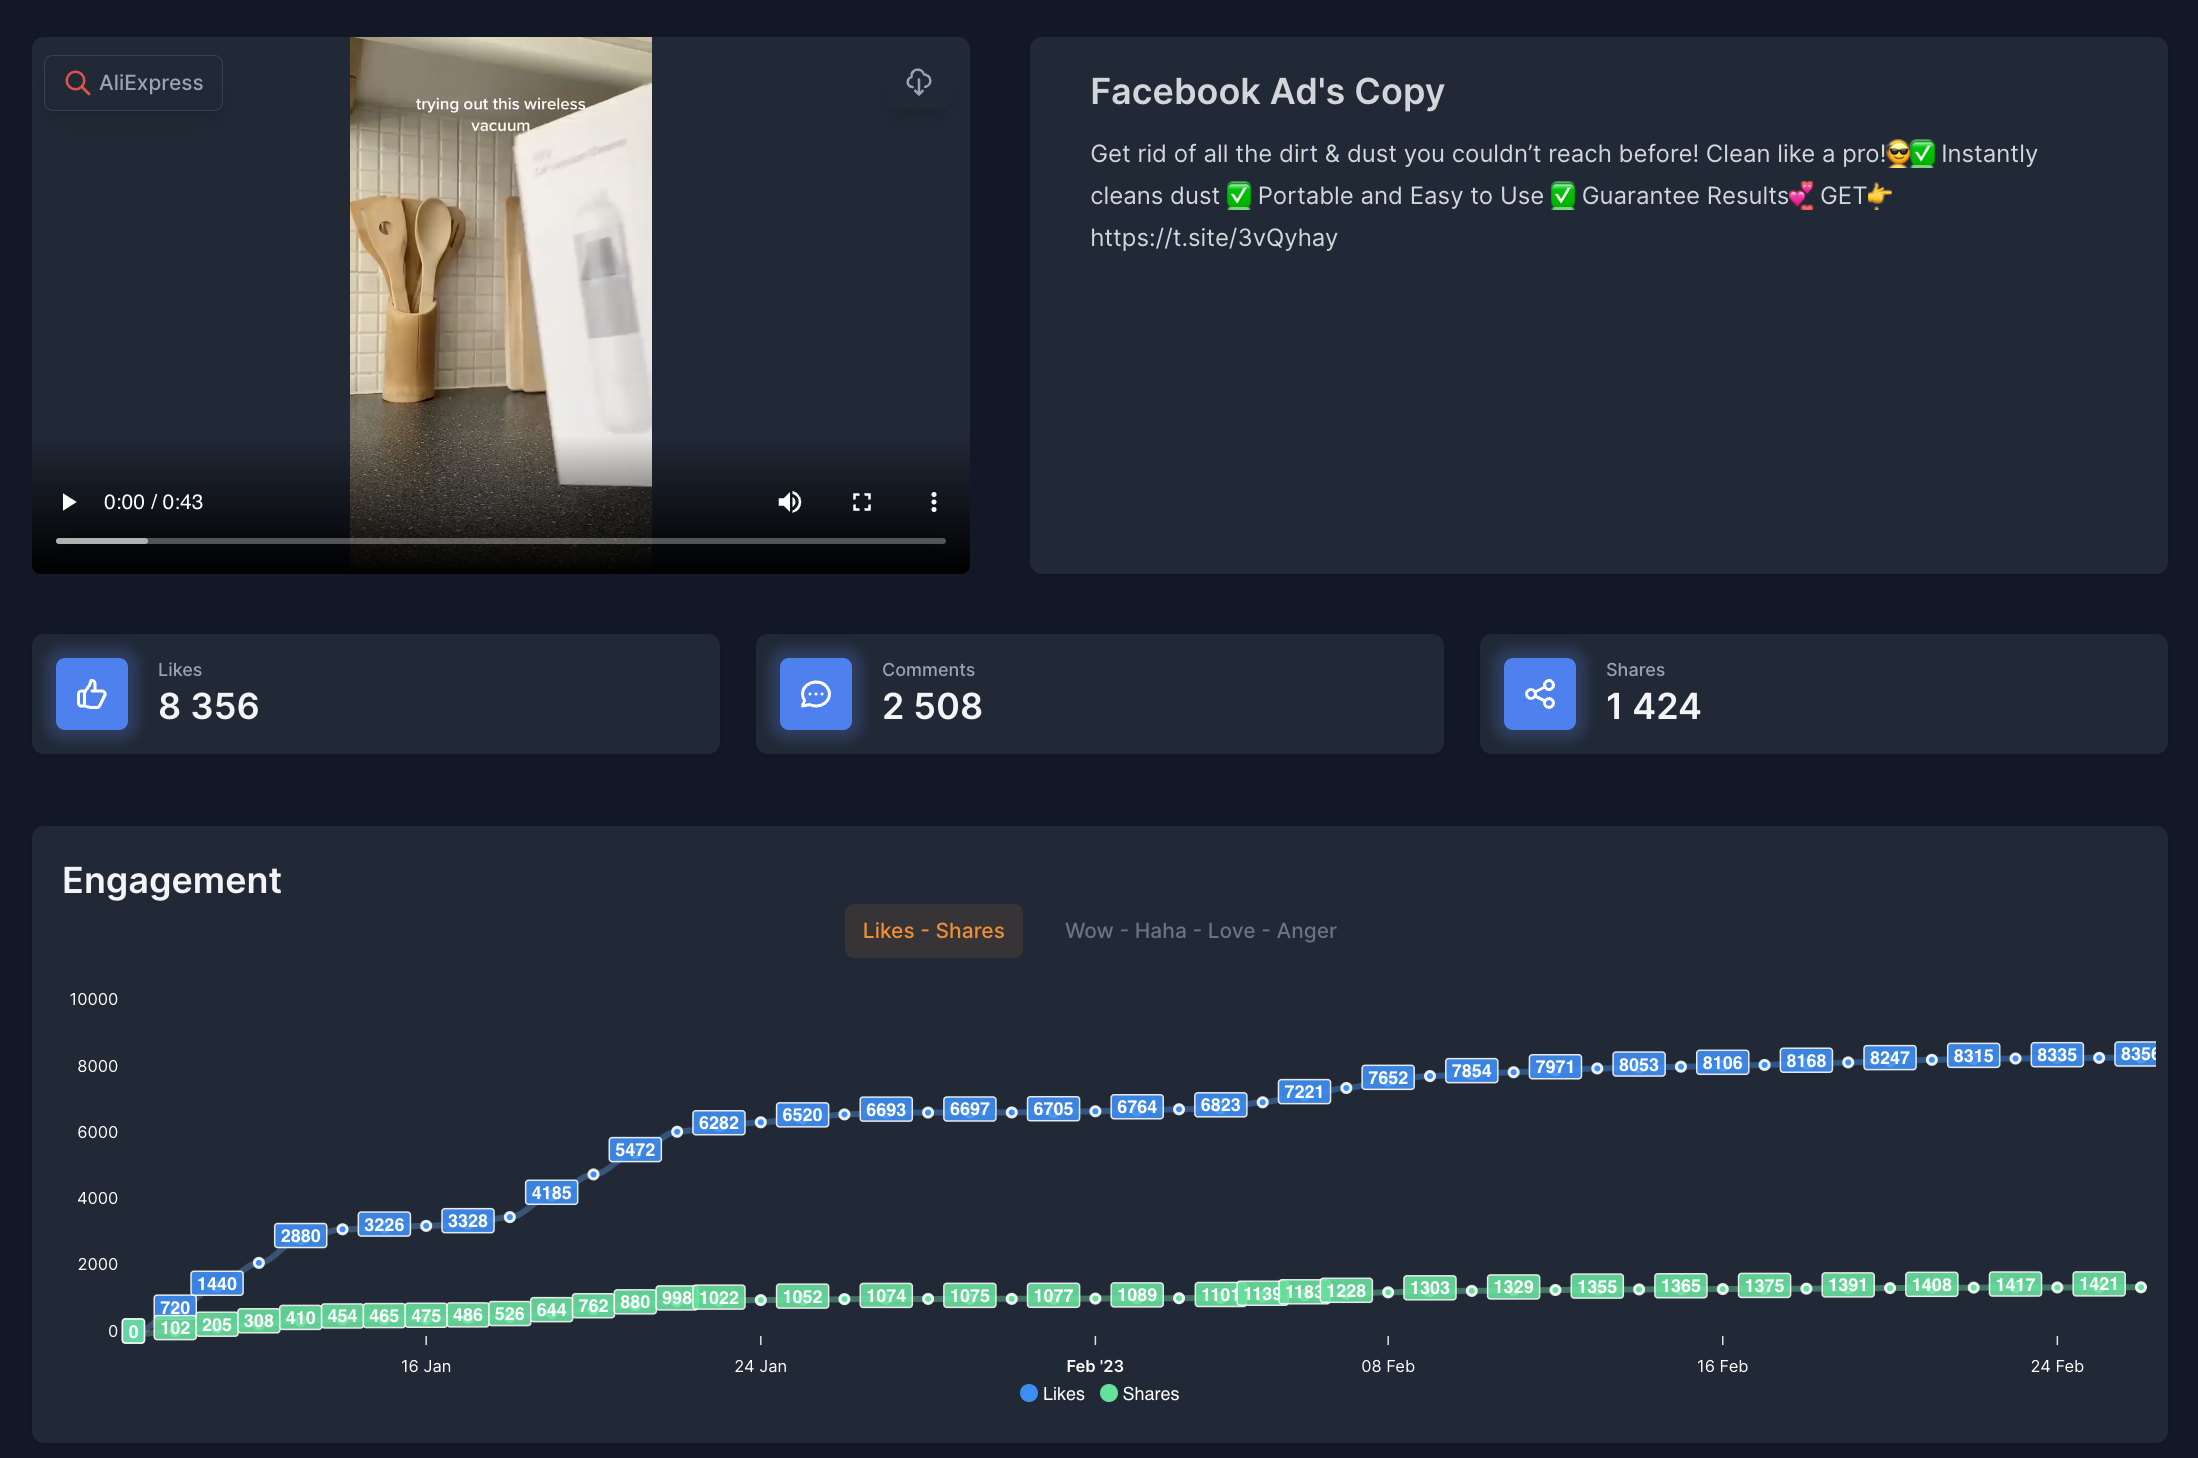
Task: Click the 1303 shares data label
Action: click(1429, 1288)
